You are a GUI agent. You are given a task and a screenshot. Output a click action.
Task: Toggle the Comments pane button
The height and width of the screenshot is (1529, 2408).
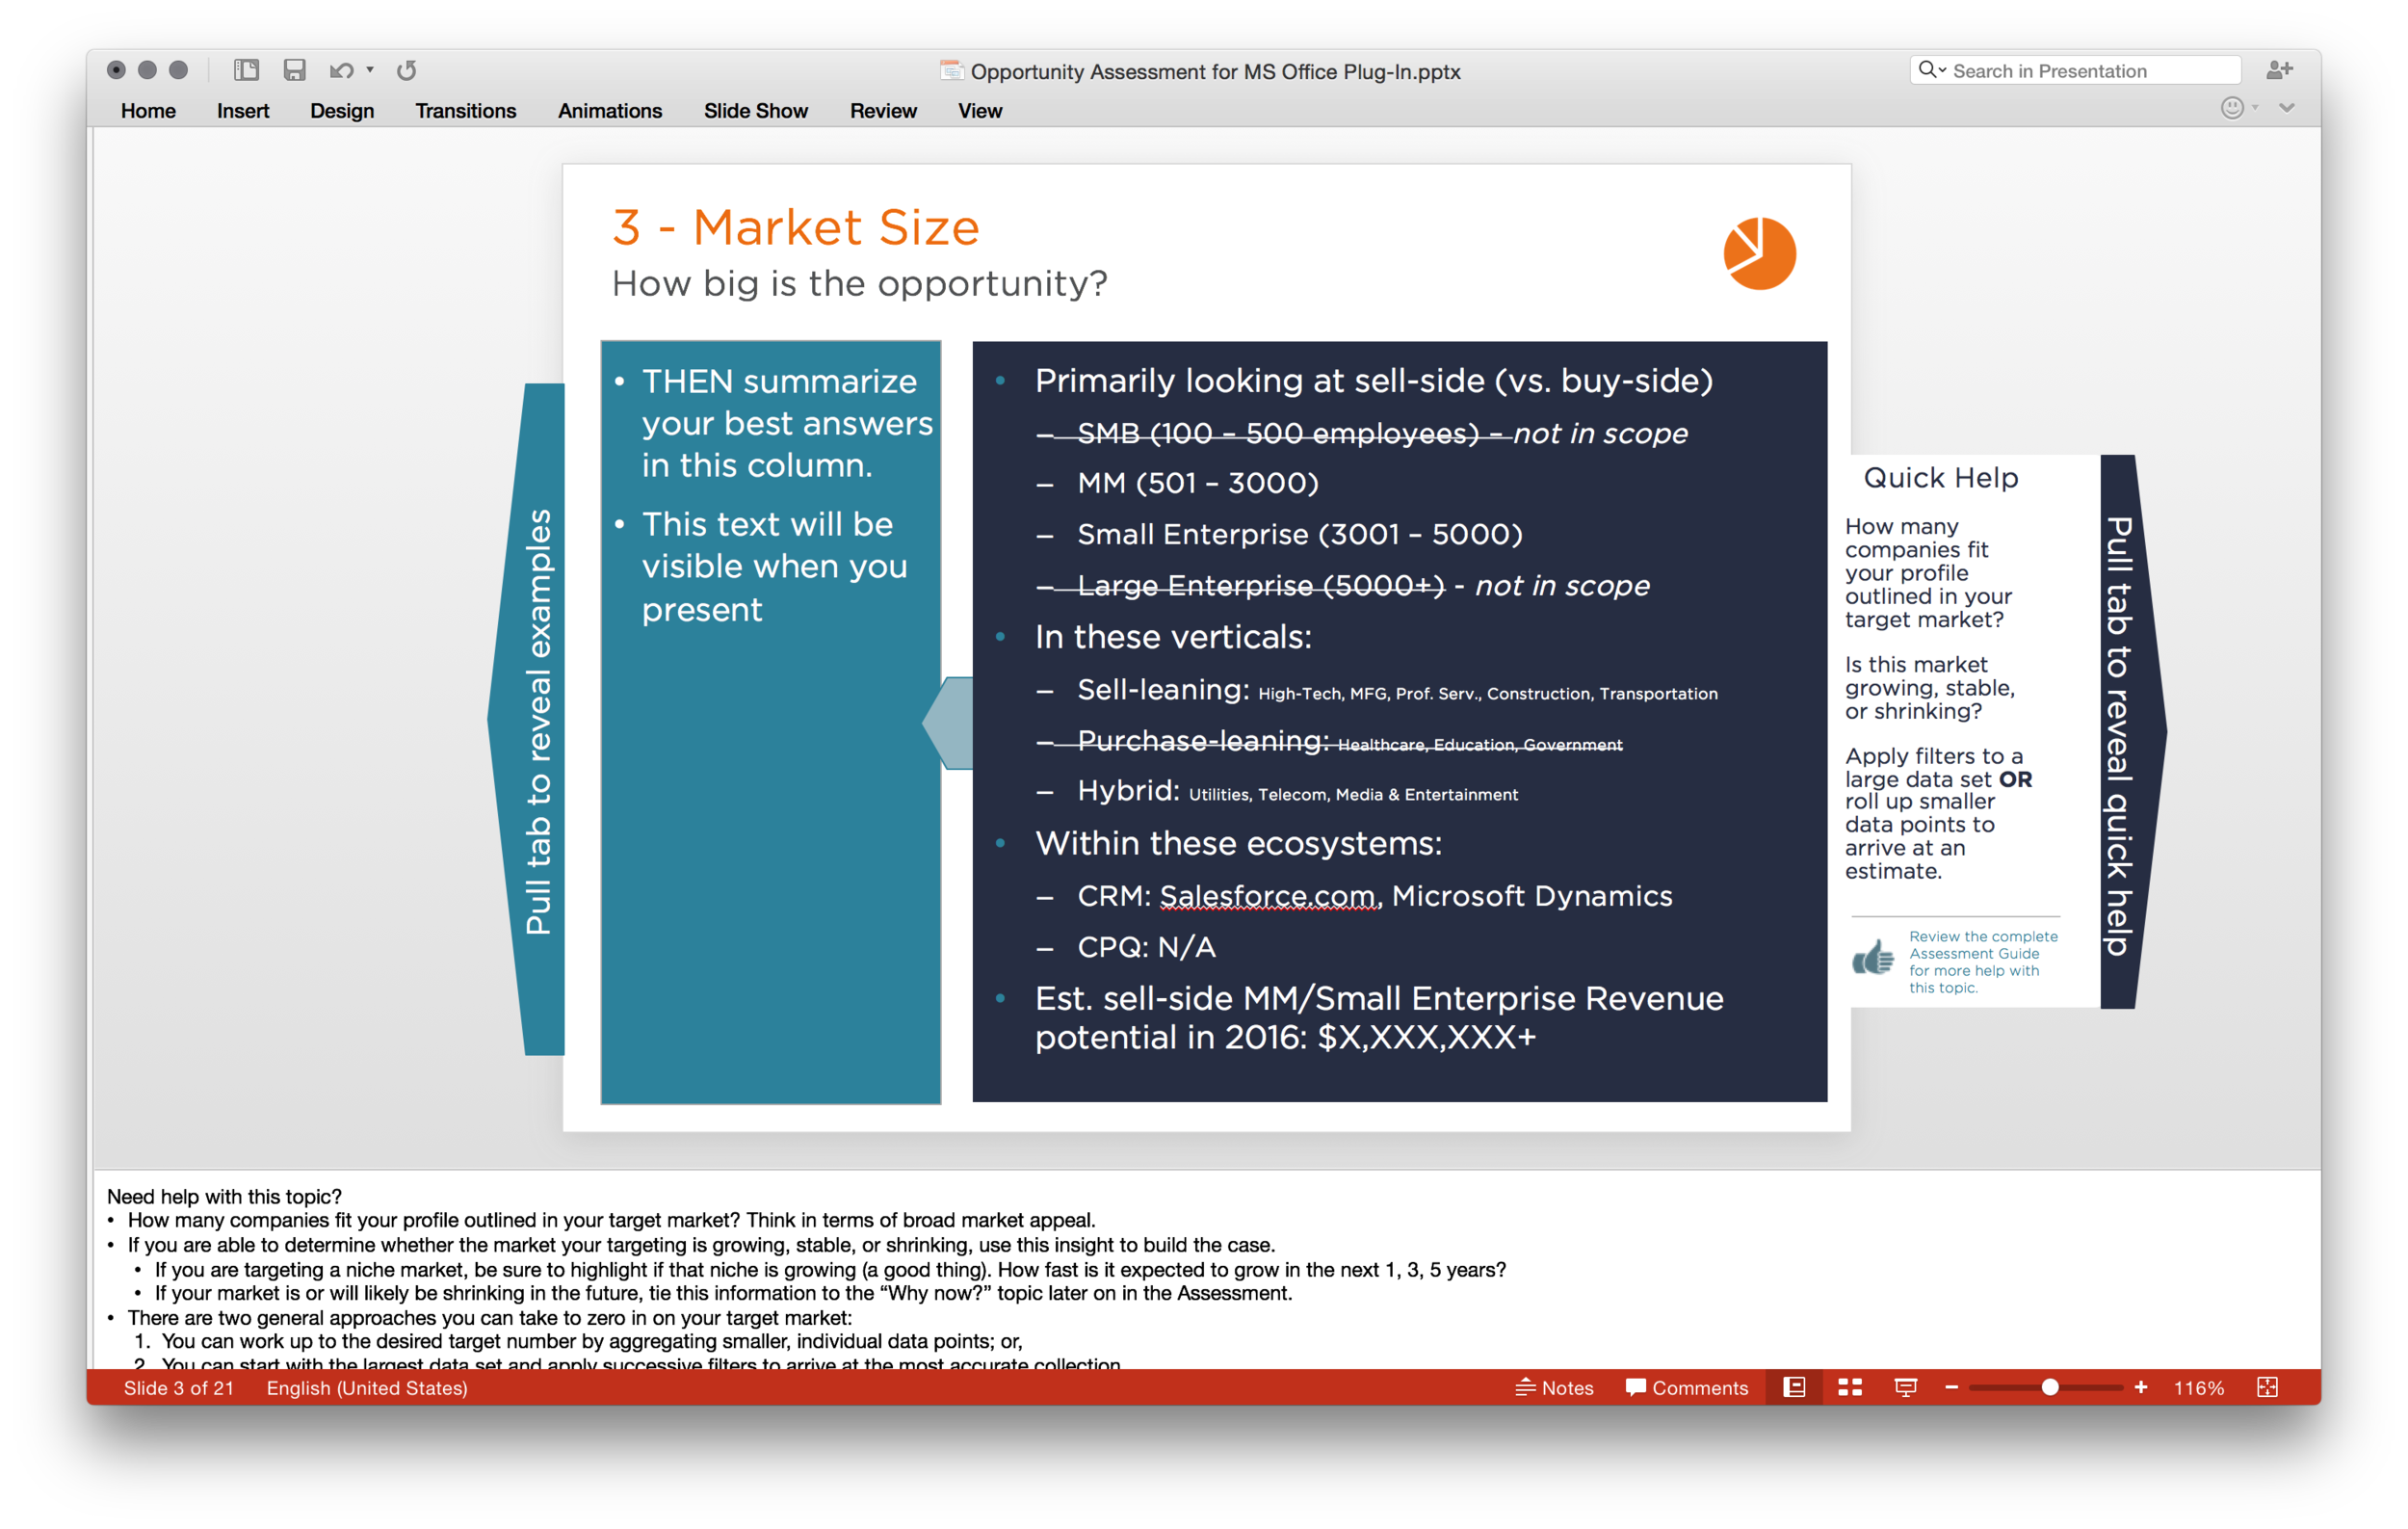[x=1687, y=1387]
